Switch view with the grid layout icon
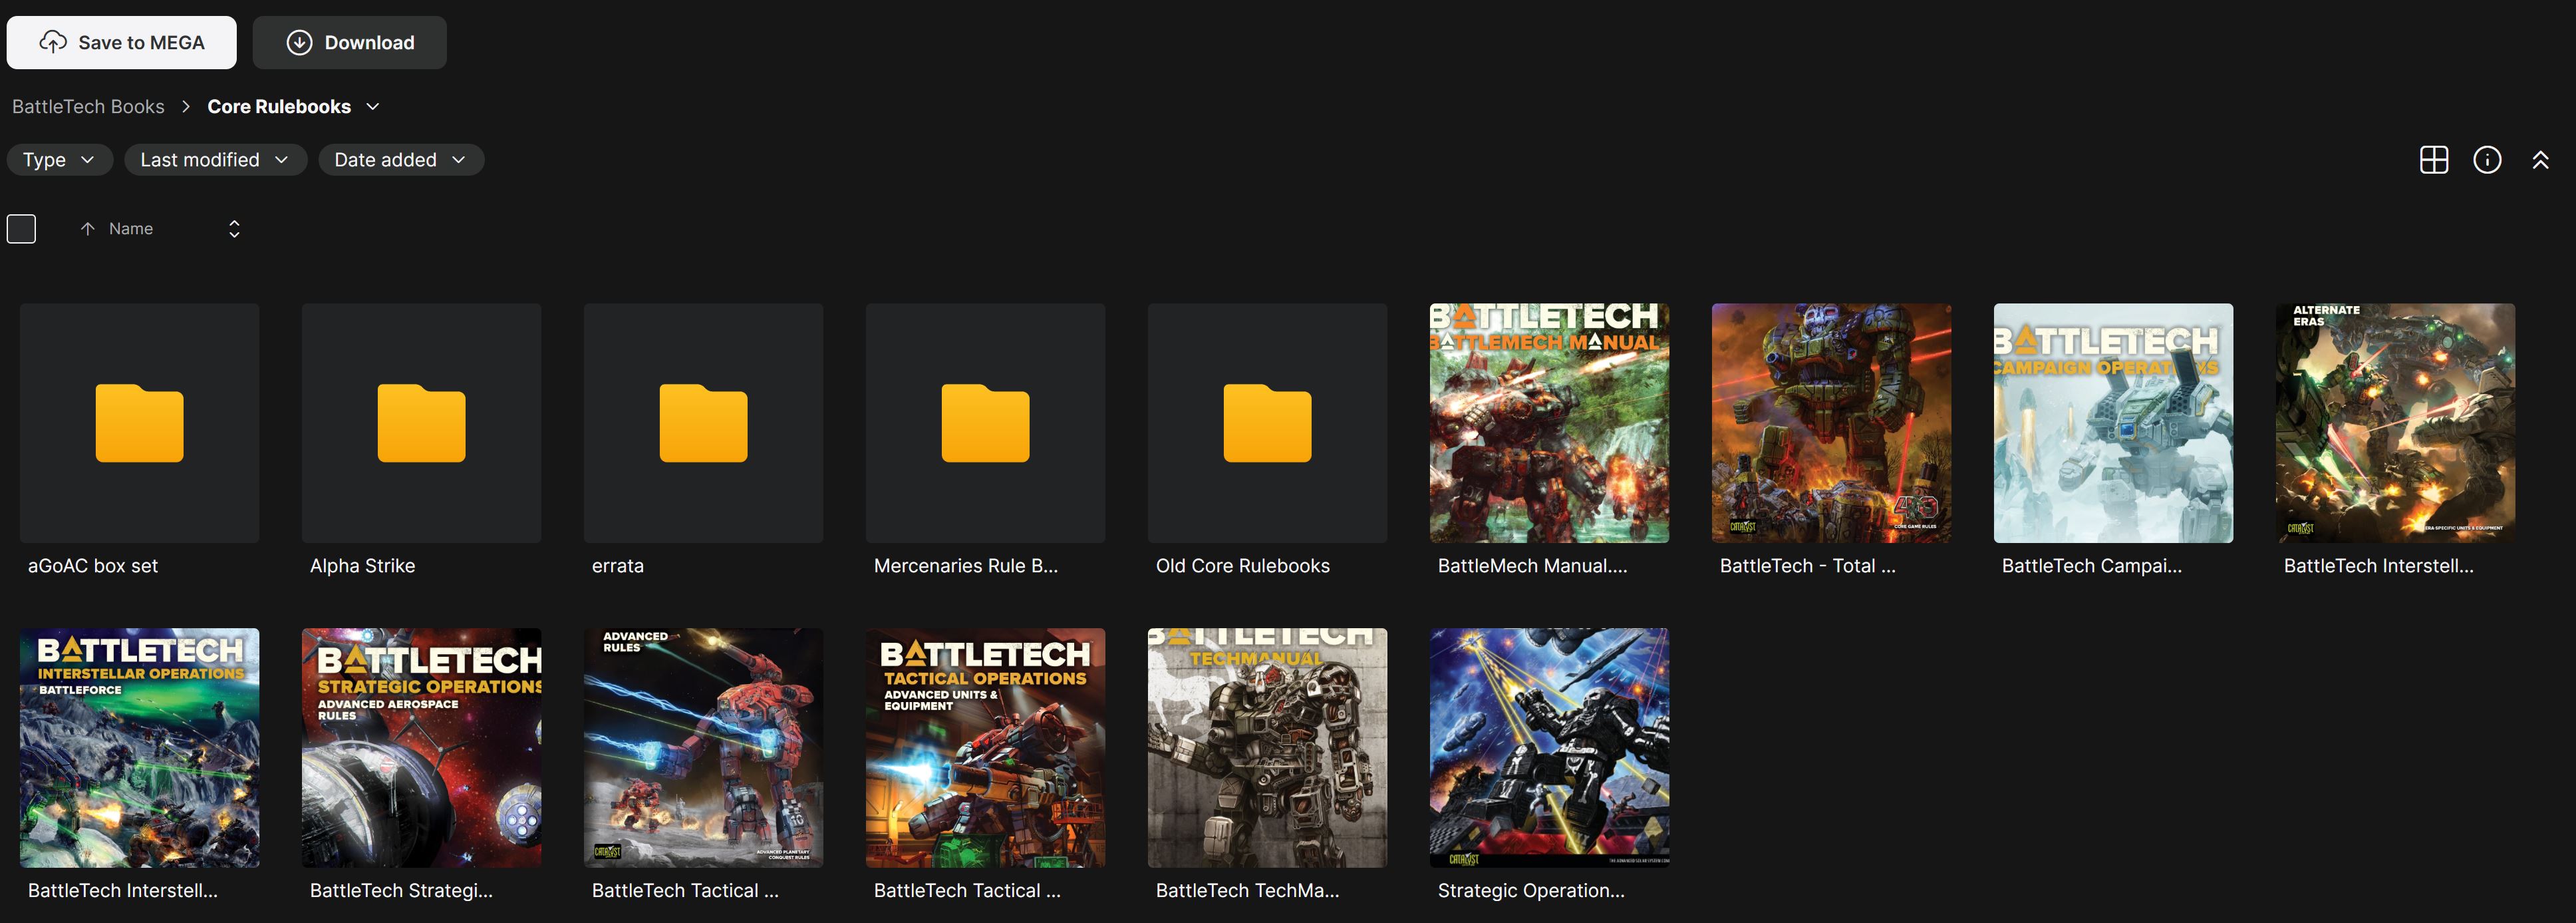This screenshot has width=2576, height=923. pyautogui.click(x=2434, y=160)
